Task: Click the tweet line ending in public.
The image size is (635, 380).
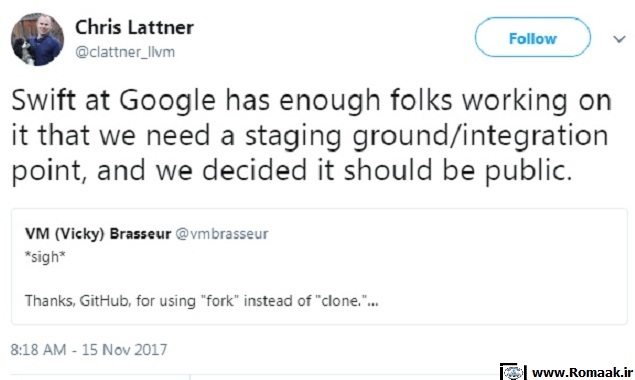Action: click(x=292, y=171)
